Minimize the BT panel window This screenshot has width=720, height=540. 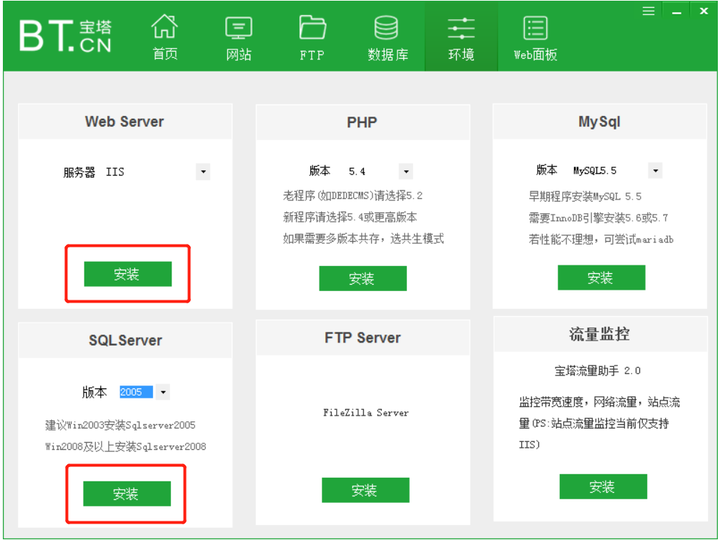[676, 11]
